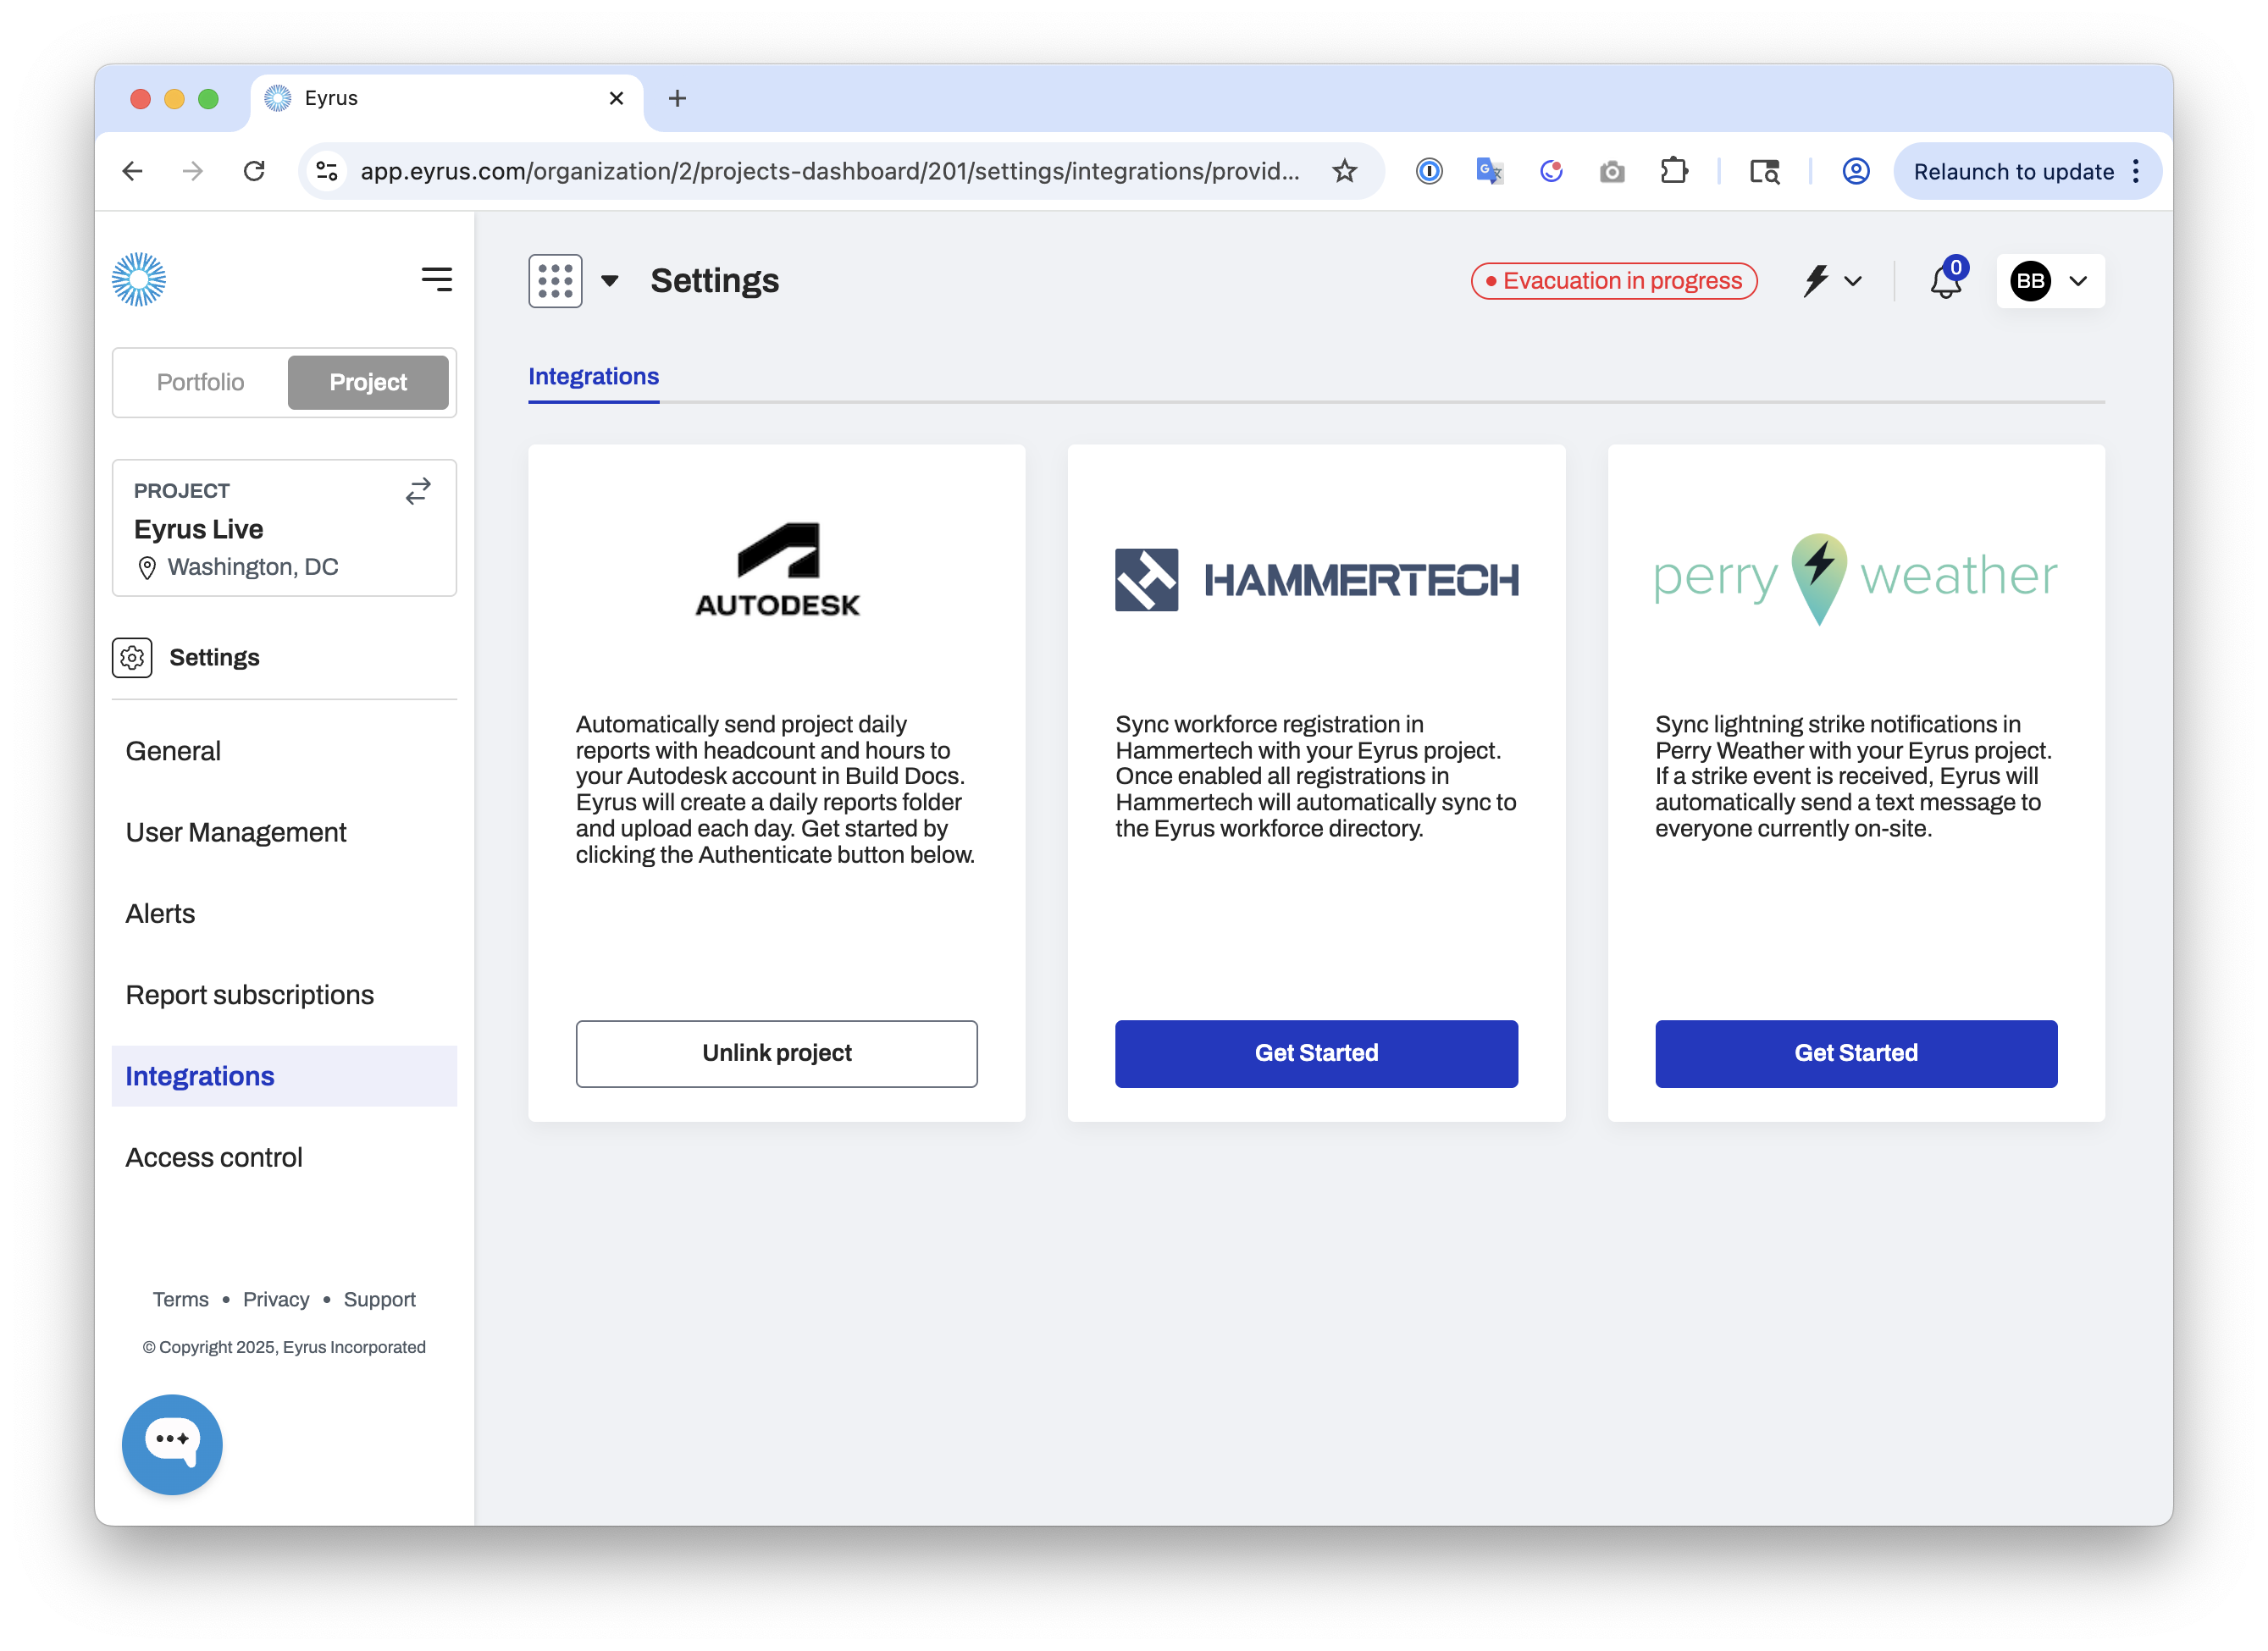Select the Integrations tab
2268x1651 pixels.
click(x=593, y=376)
